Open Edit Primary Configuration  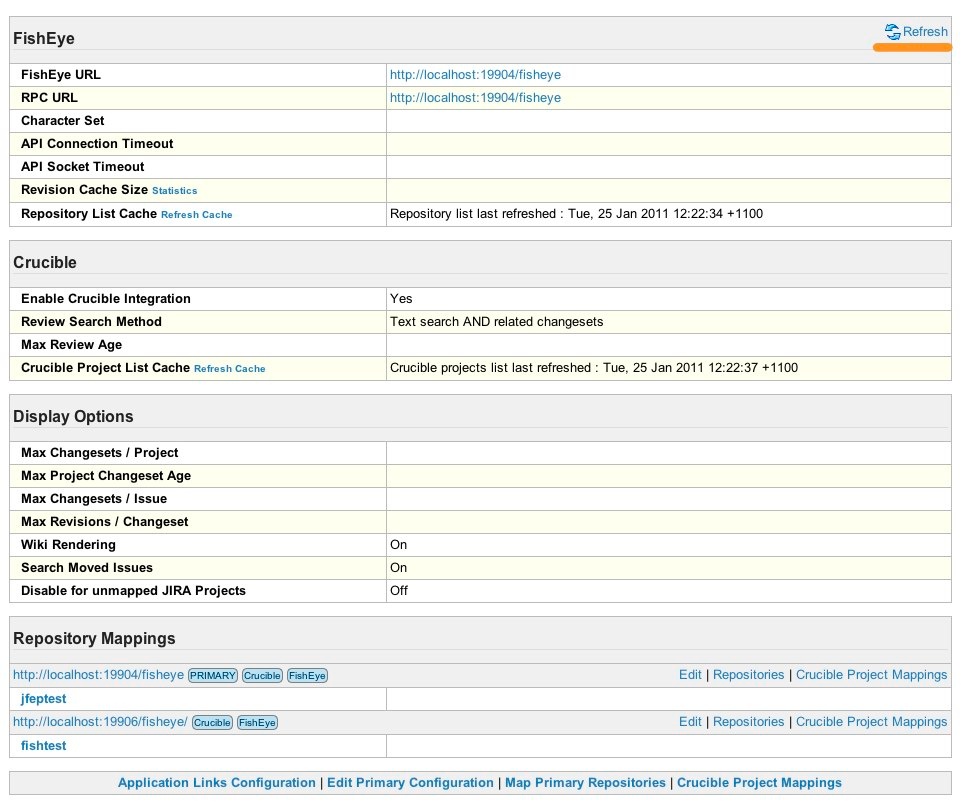[410, 783]
